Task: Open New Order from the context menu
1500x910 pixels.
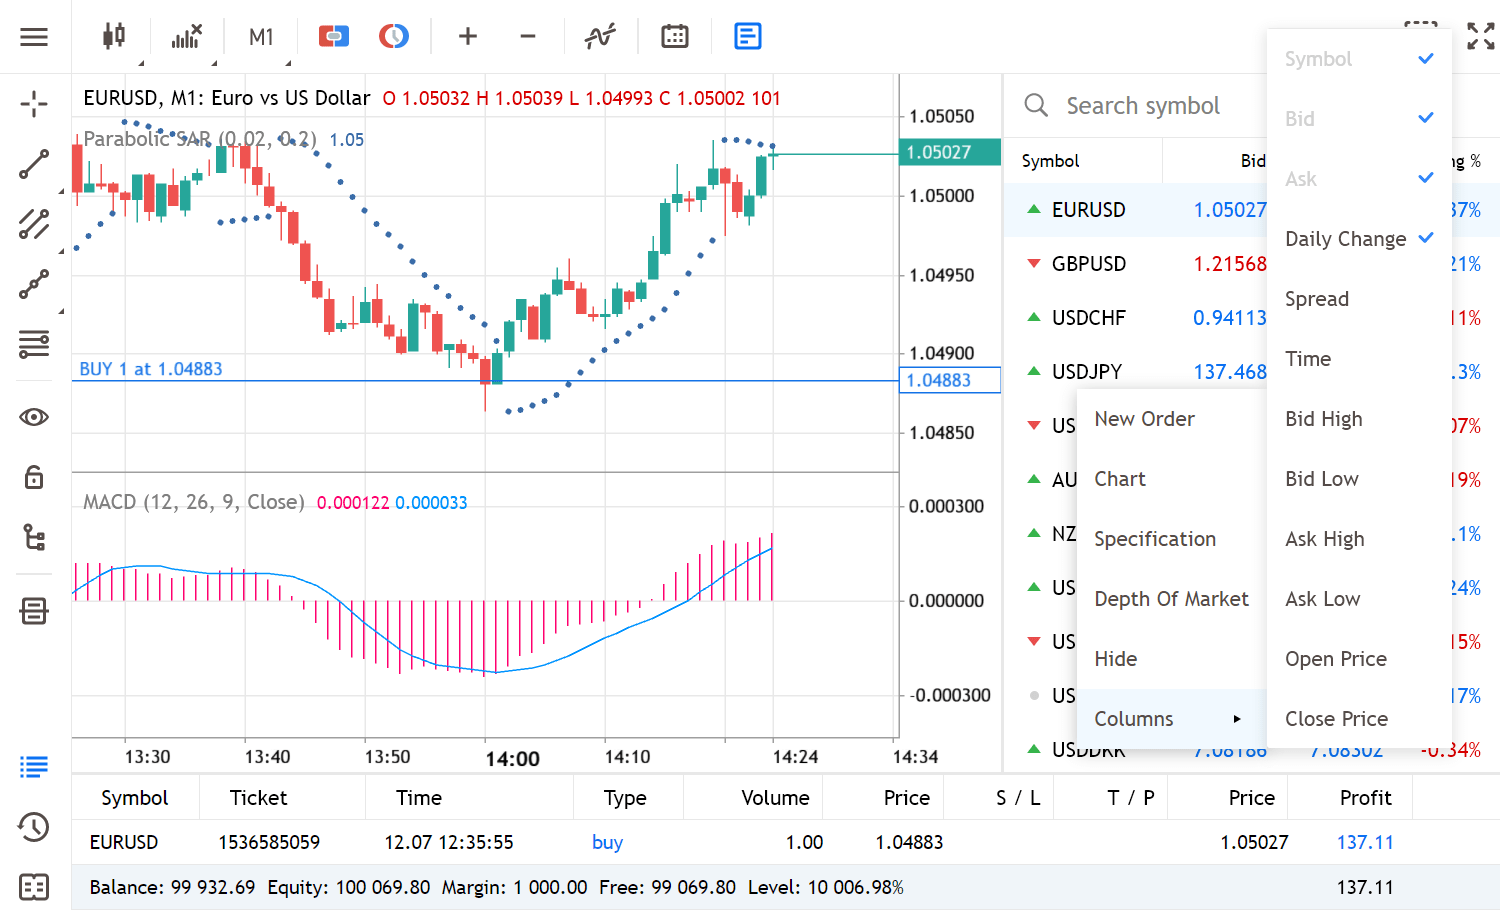Action: 1144,418
